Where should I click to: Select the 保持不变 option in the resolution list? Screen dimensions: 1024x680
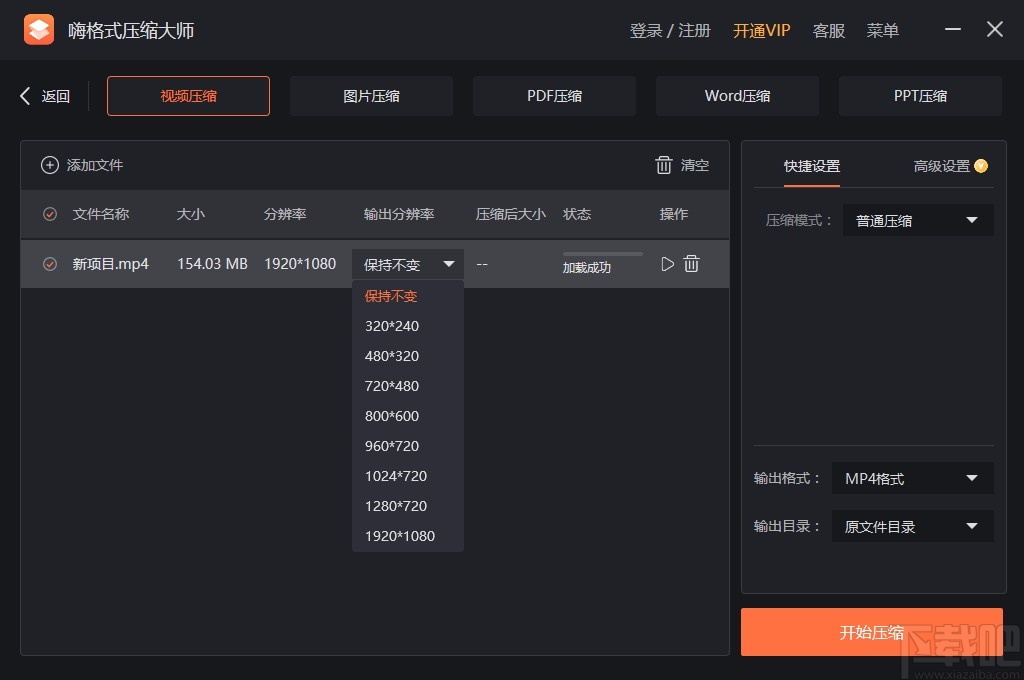(x=391, y=296)
